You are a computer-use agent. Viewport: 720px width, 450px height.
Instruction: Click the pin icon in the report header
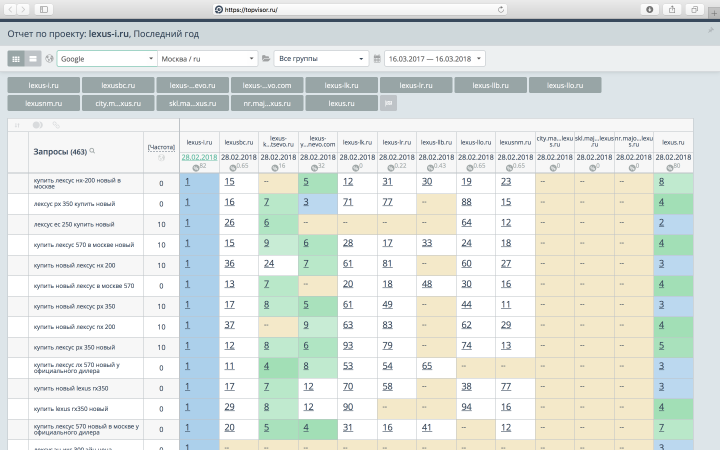click(x=710, y=31)
